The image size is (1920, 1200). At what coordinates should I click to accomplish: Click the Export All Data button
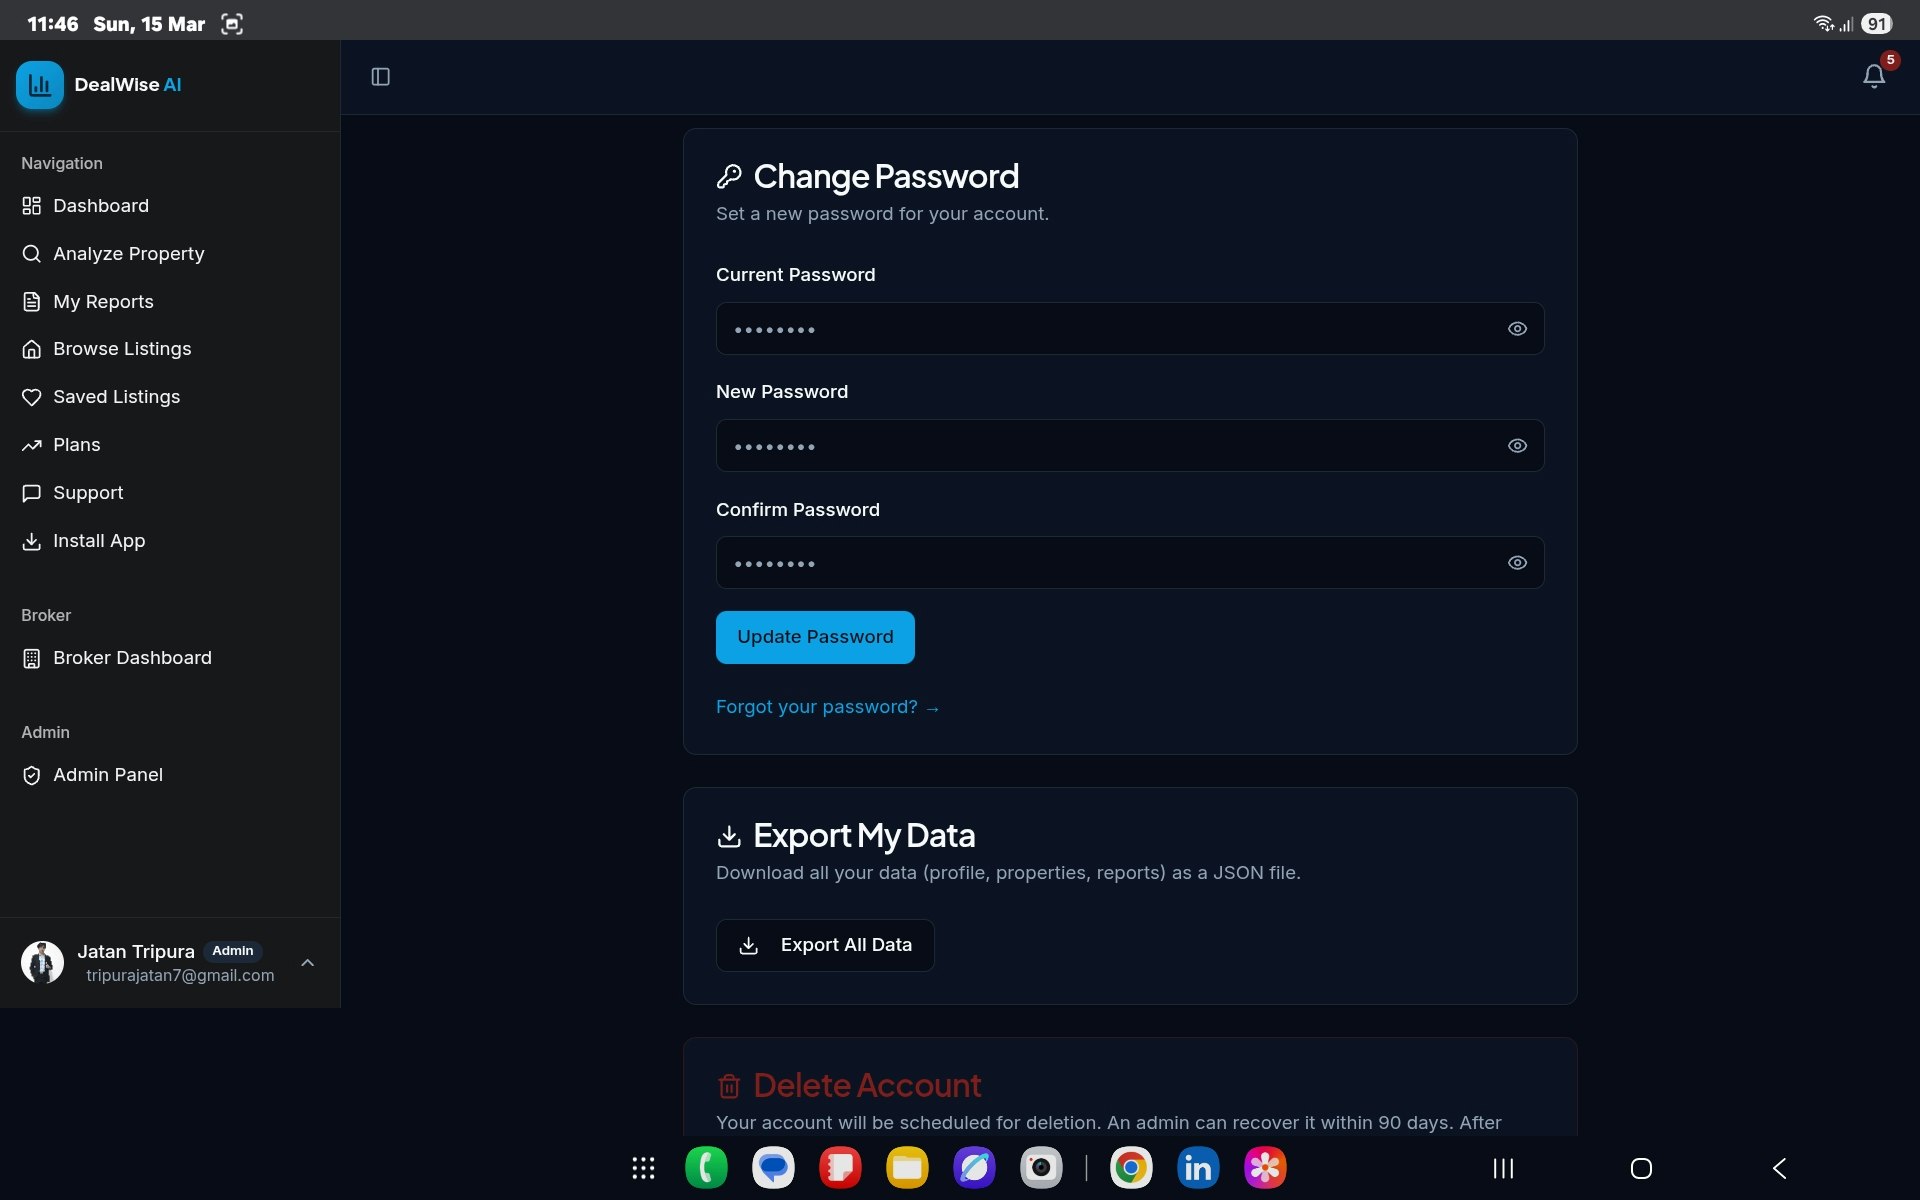[x=824, y=944]
